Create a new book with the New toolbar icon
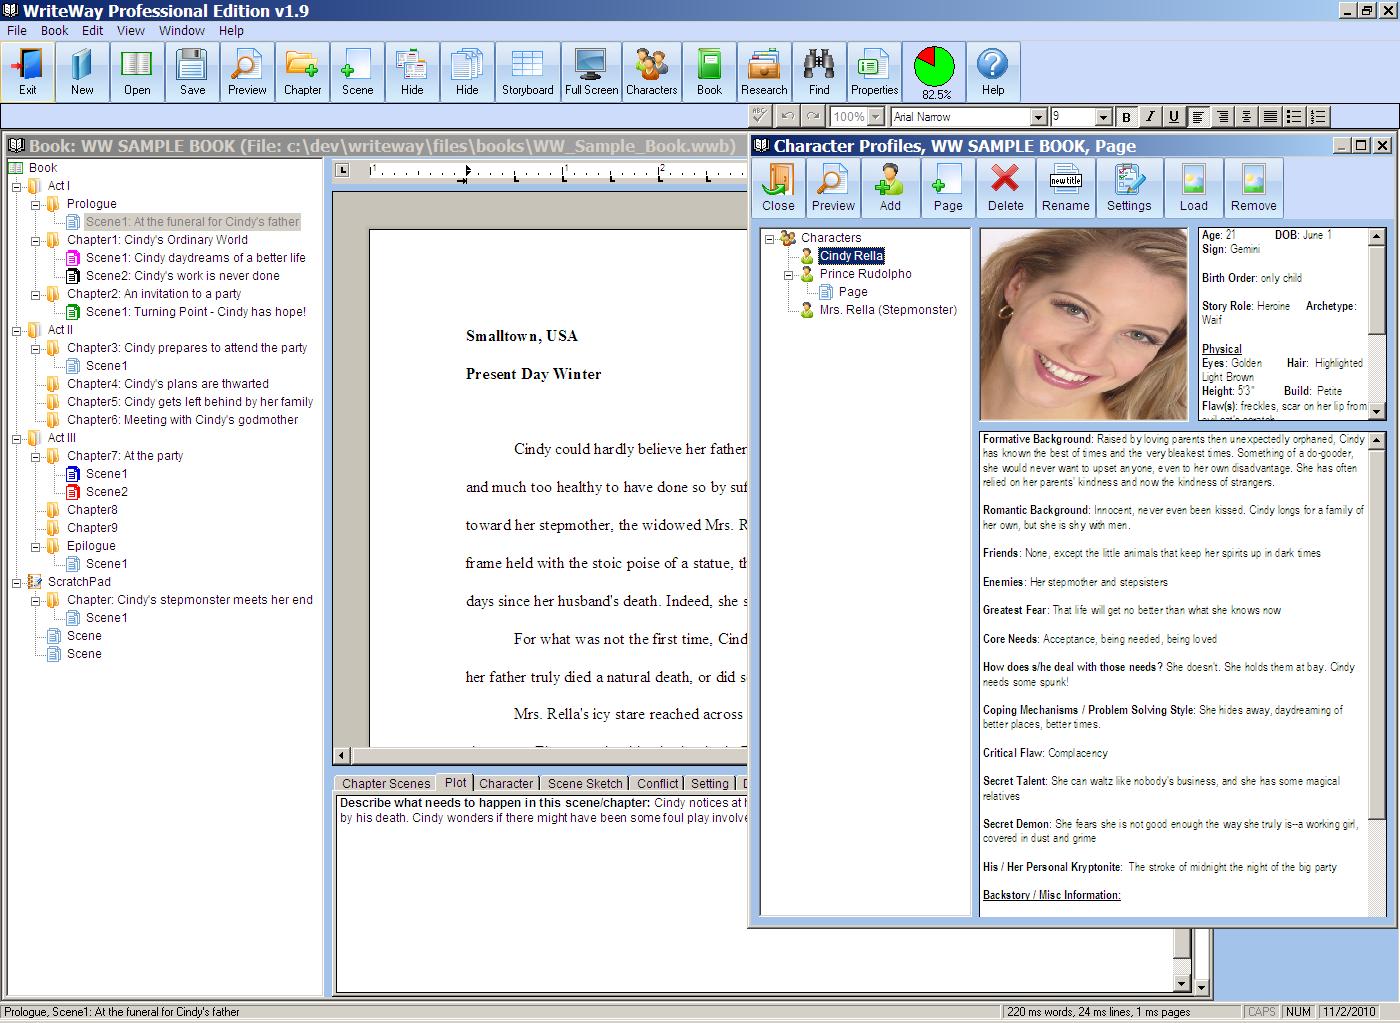This screenshot has height=1023, width=1400. [82, 72]
